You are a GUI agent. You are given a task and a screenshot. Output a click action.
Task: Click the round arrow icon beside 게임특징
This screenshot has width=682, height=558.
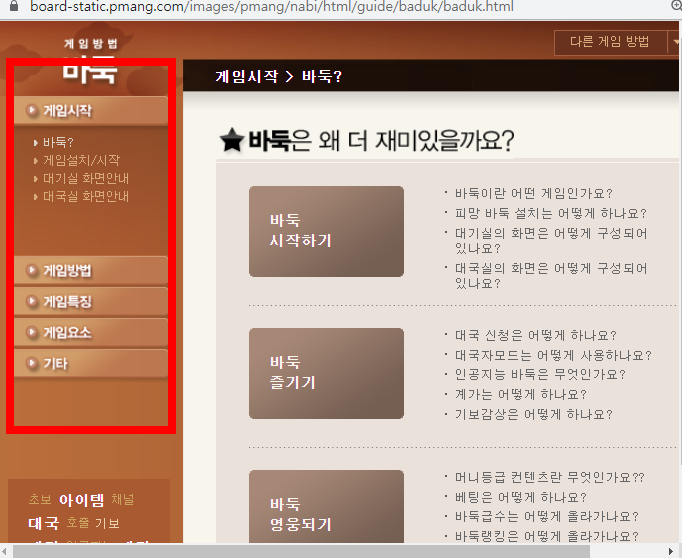point(32,301)
